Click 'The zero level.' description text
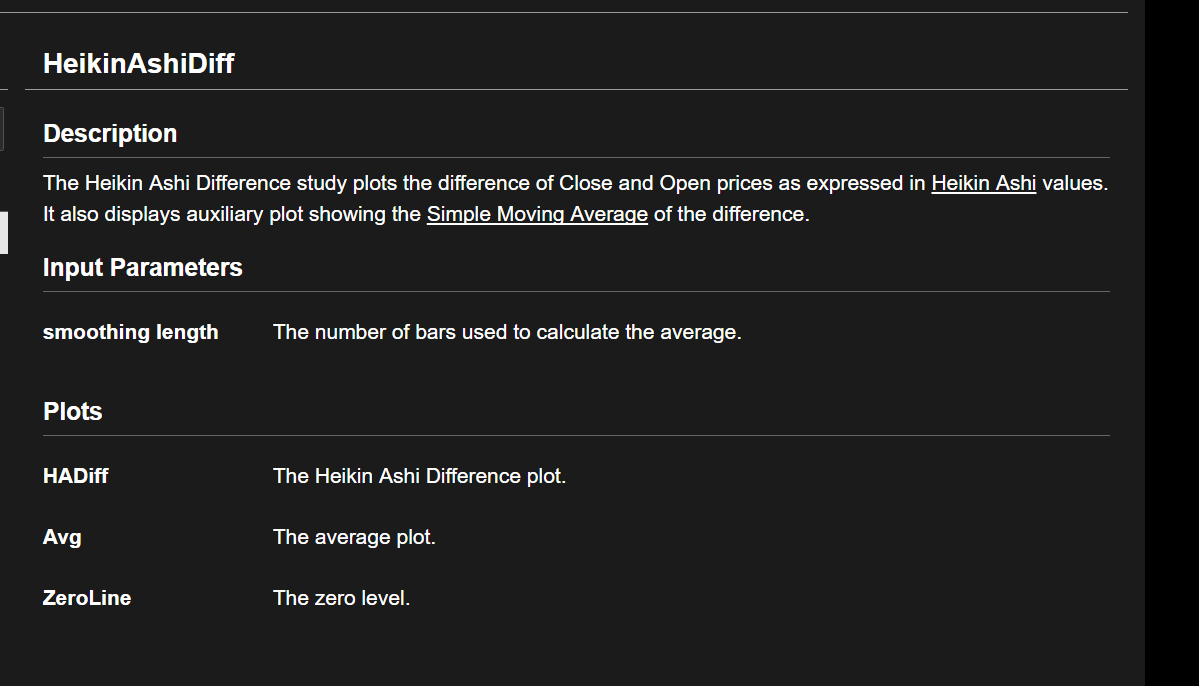This screenshot has height=686, width=1199. click(x=341, y=598)
